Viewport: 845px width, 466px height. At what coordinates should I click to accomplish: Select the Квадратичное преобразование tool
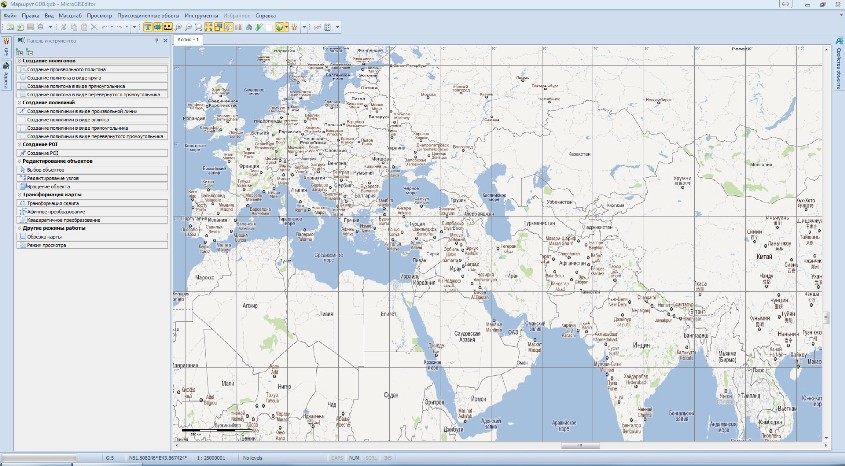[x=92, y=220]
